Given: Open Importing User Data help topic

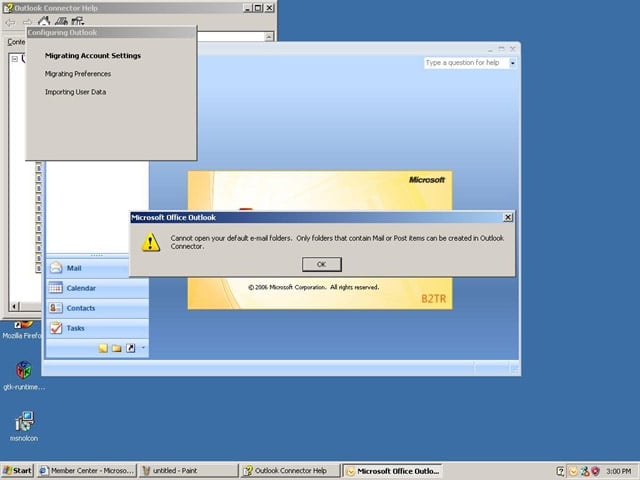Looking at the screenshot, I should pos(76,92).
